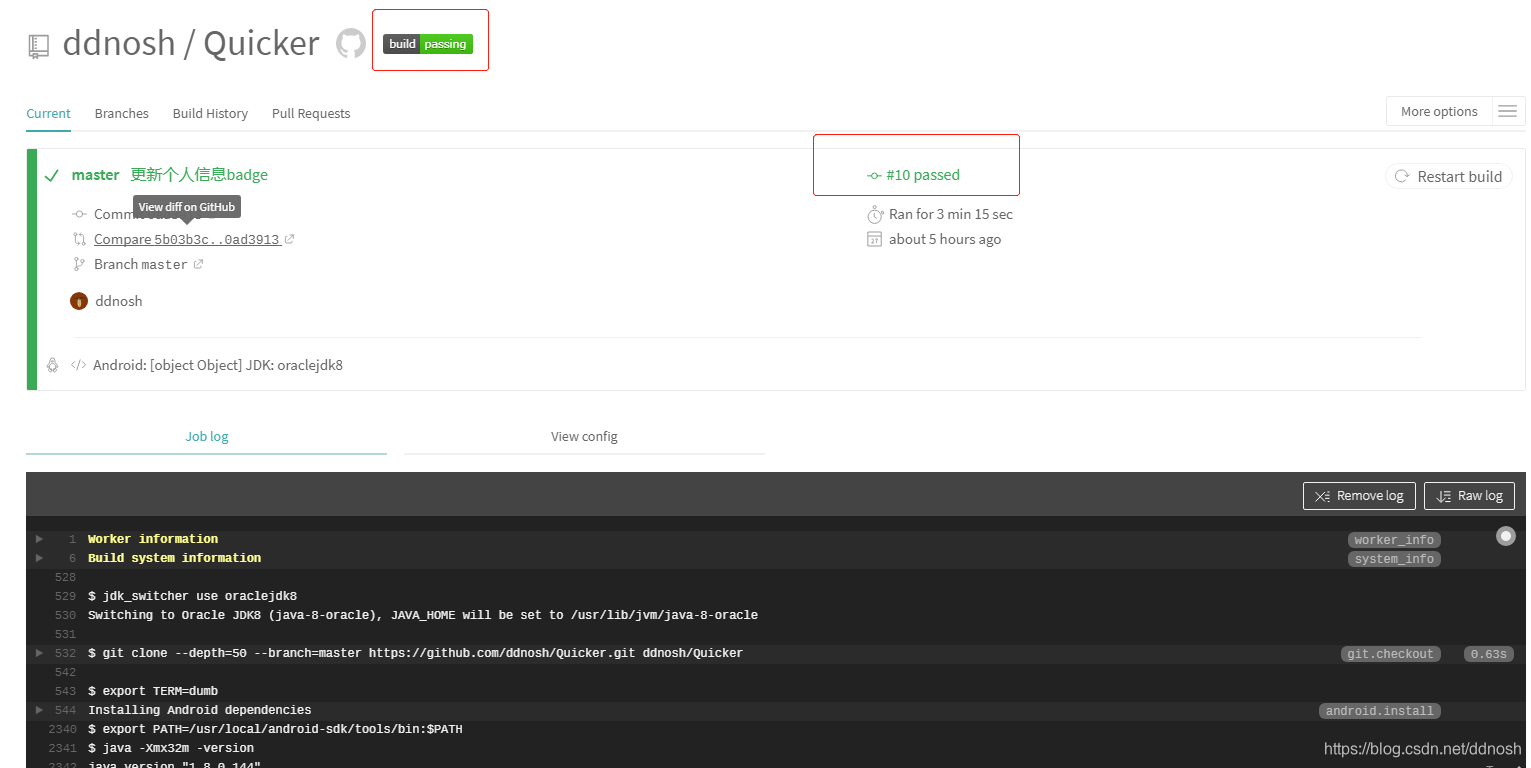Screen dimensions: 1531x768
Task: Click the Remove log button
Action: coord(1359,495)
